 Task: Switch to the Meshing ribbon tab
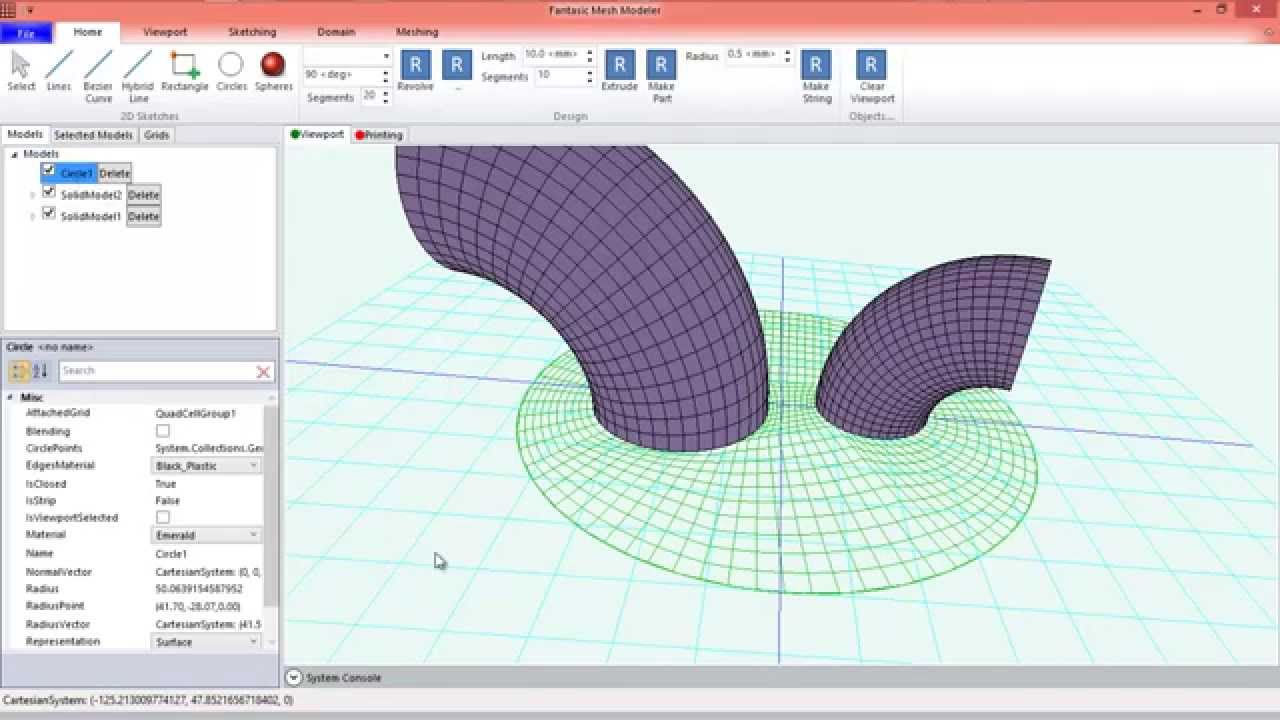417,32
